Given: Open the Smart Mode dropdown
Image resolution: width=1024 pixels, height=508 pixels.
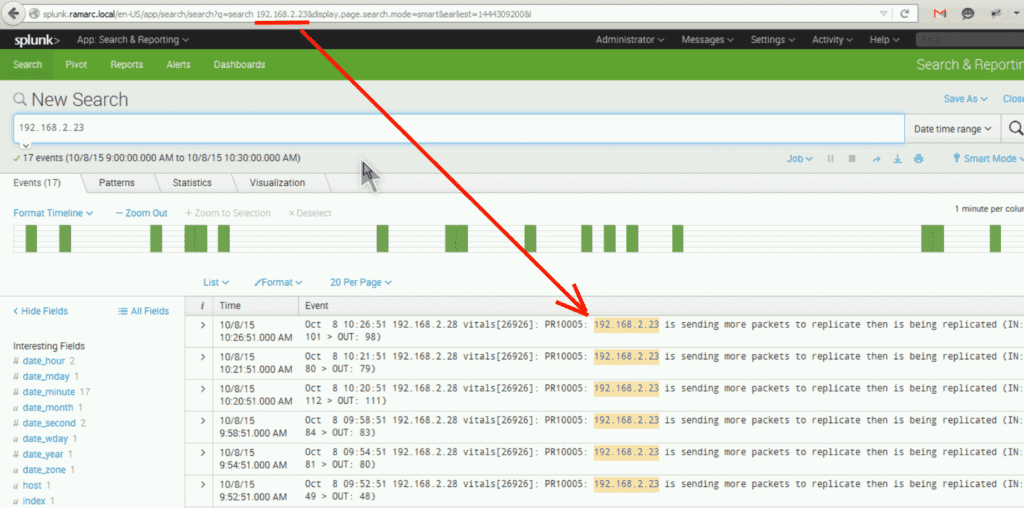Looking at the screenshot, I should (x=988, y=159).
